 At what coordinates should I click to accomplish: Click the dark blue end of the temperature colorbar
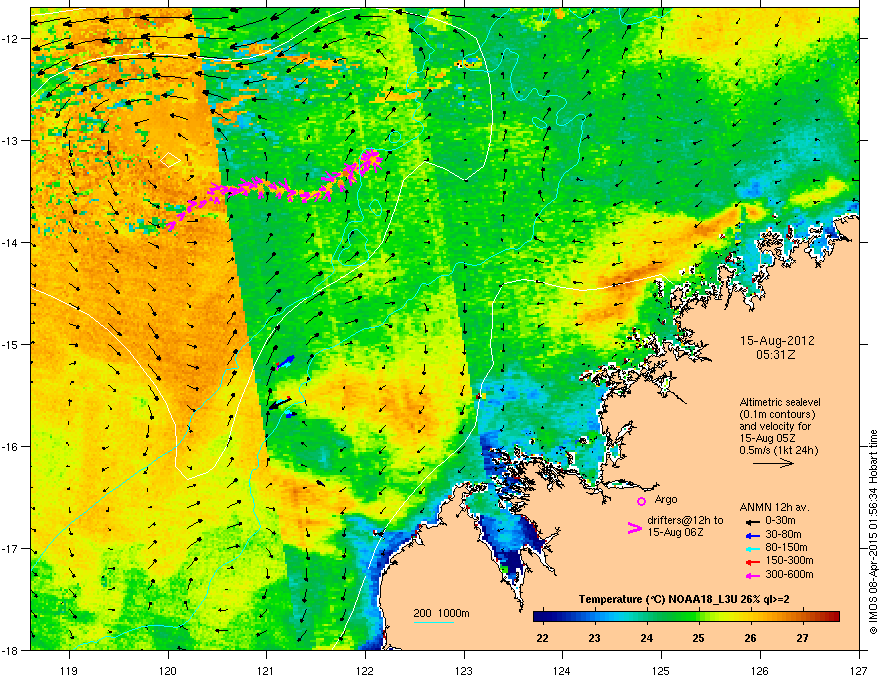click(540, 617)
